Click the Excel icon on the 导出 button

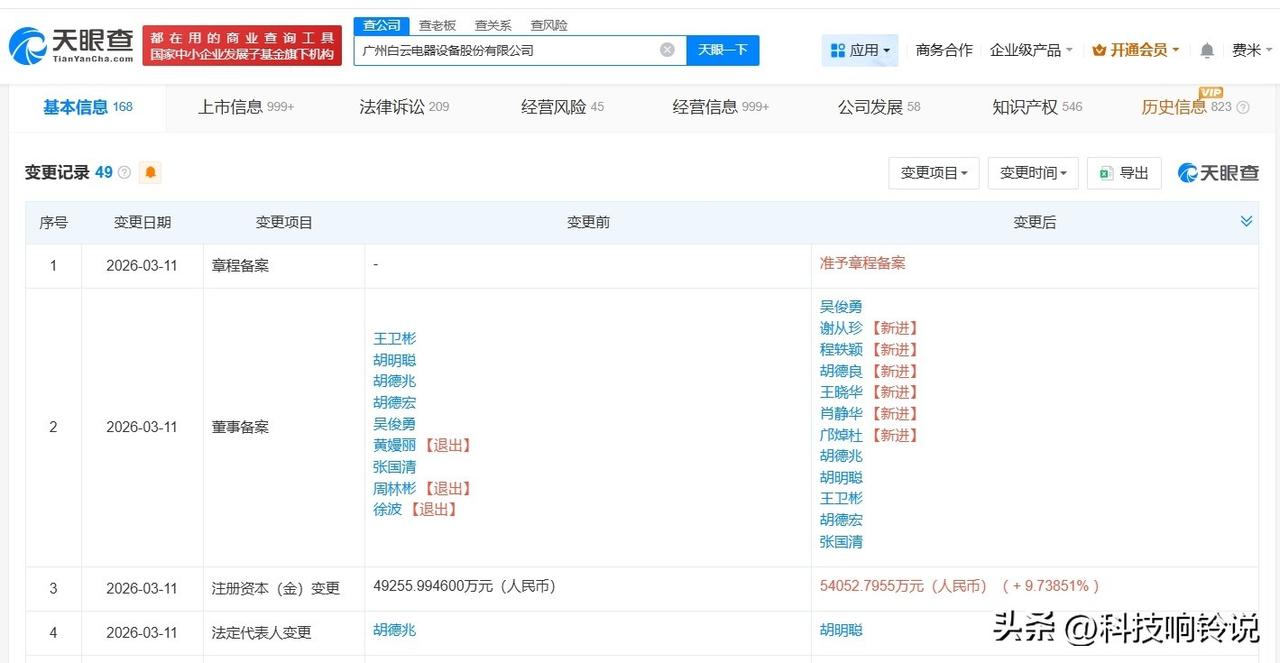point(1107,172)
